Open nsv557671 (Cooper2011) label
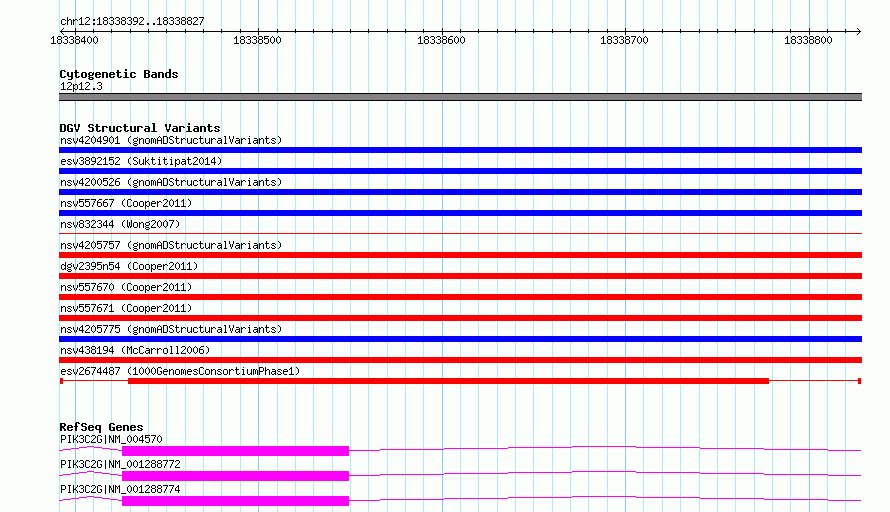The image size is (890, 512). [126, 308]
